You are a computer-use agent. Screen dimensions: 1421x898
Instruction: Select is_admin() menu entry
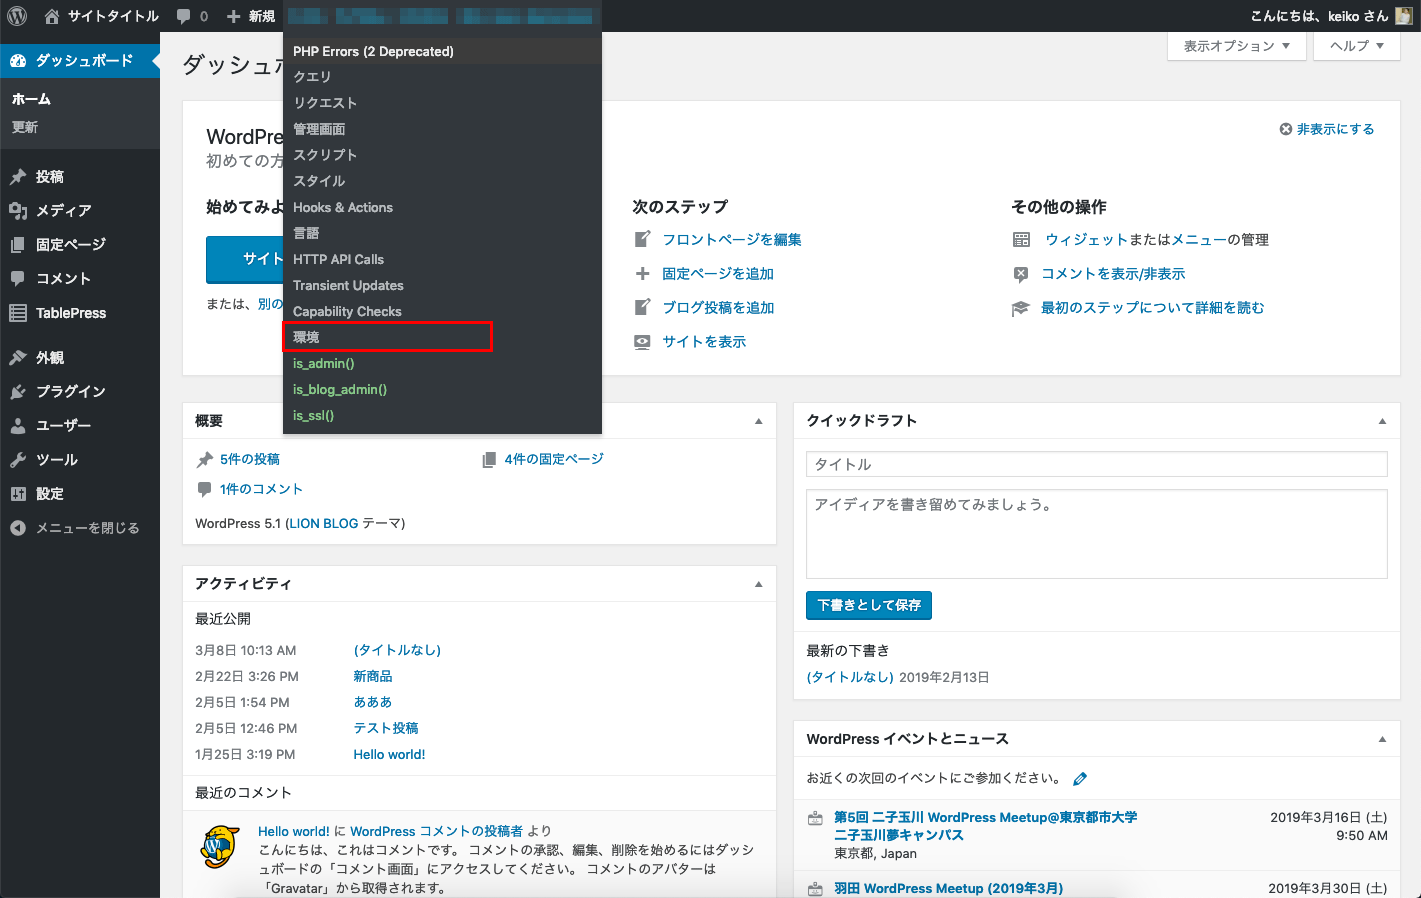pos(442,363)
